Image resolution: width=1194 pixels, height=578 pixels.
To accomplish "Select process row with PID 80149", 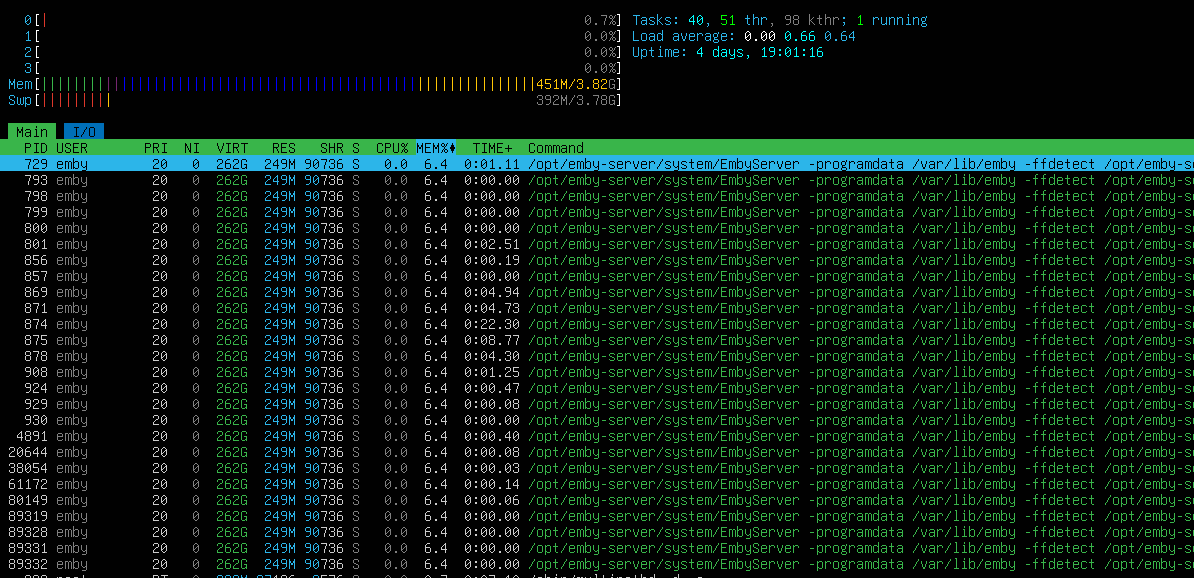I will click(x=597, y=500).
